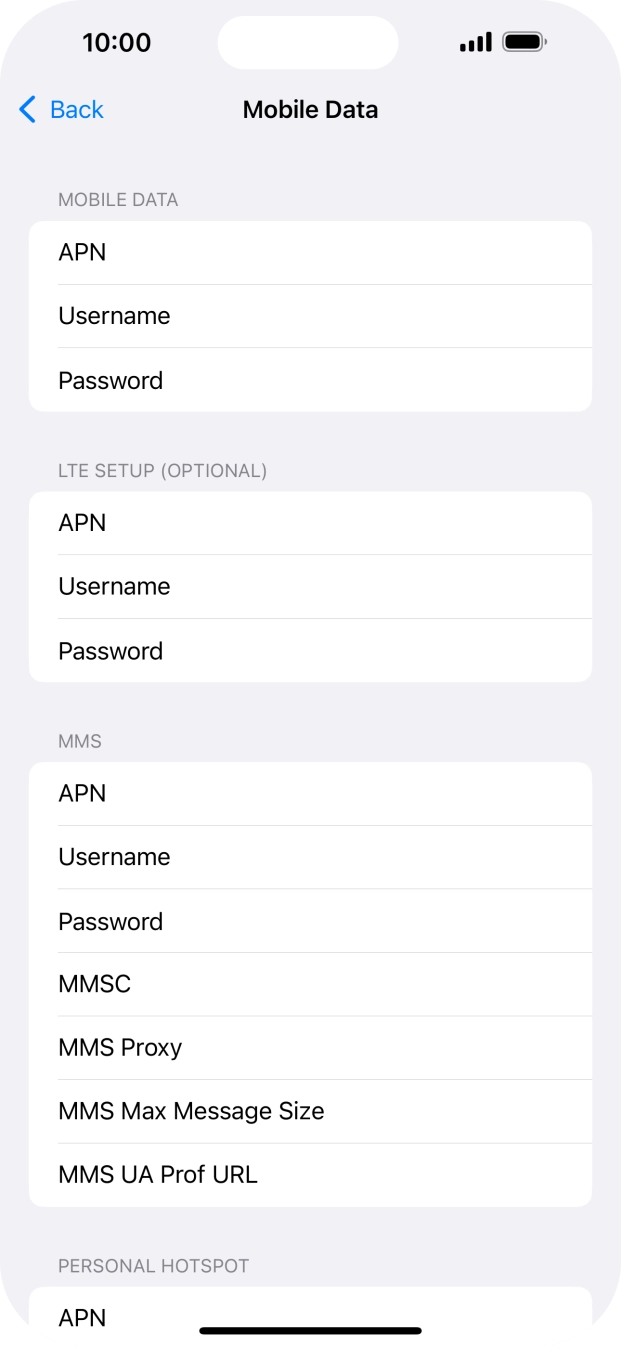Tap the MMS UA Prof URL field

(310, 1174)
